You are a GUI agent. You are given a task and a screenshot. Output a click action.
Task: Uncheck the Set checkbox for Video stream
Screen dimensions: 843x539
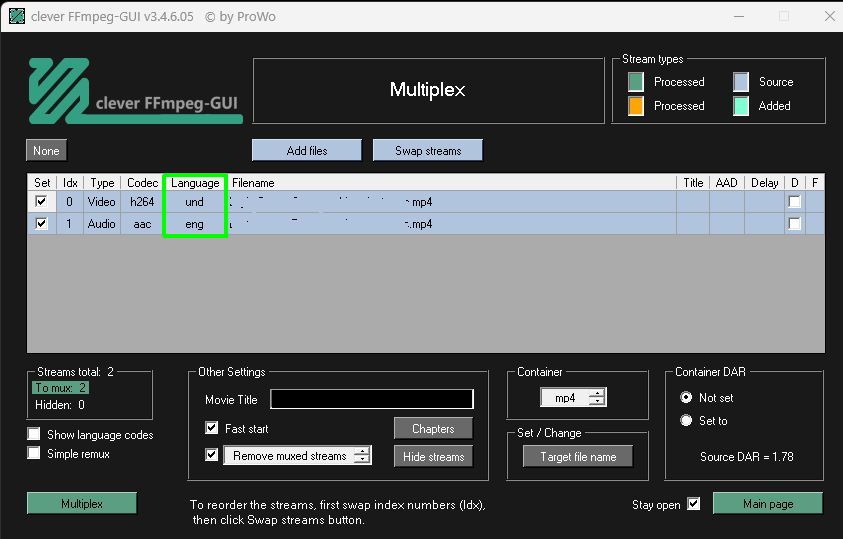pyautogui.click(x=41, y=202)
